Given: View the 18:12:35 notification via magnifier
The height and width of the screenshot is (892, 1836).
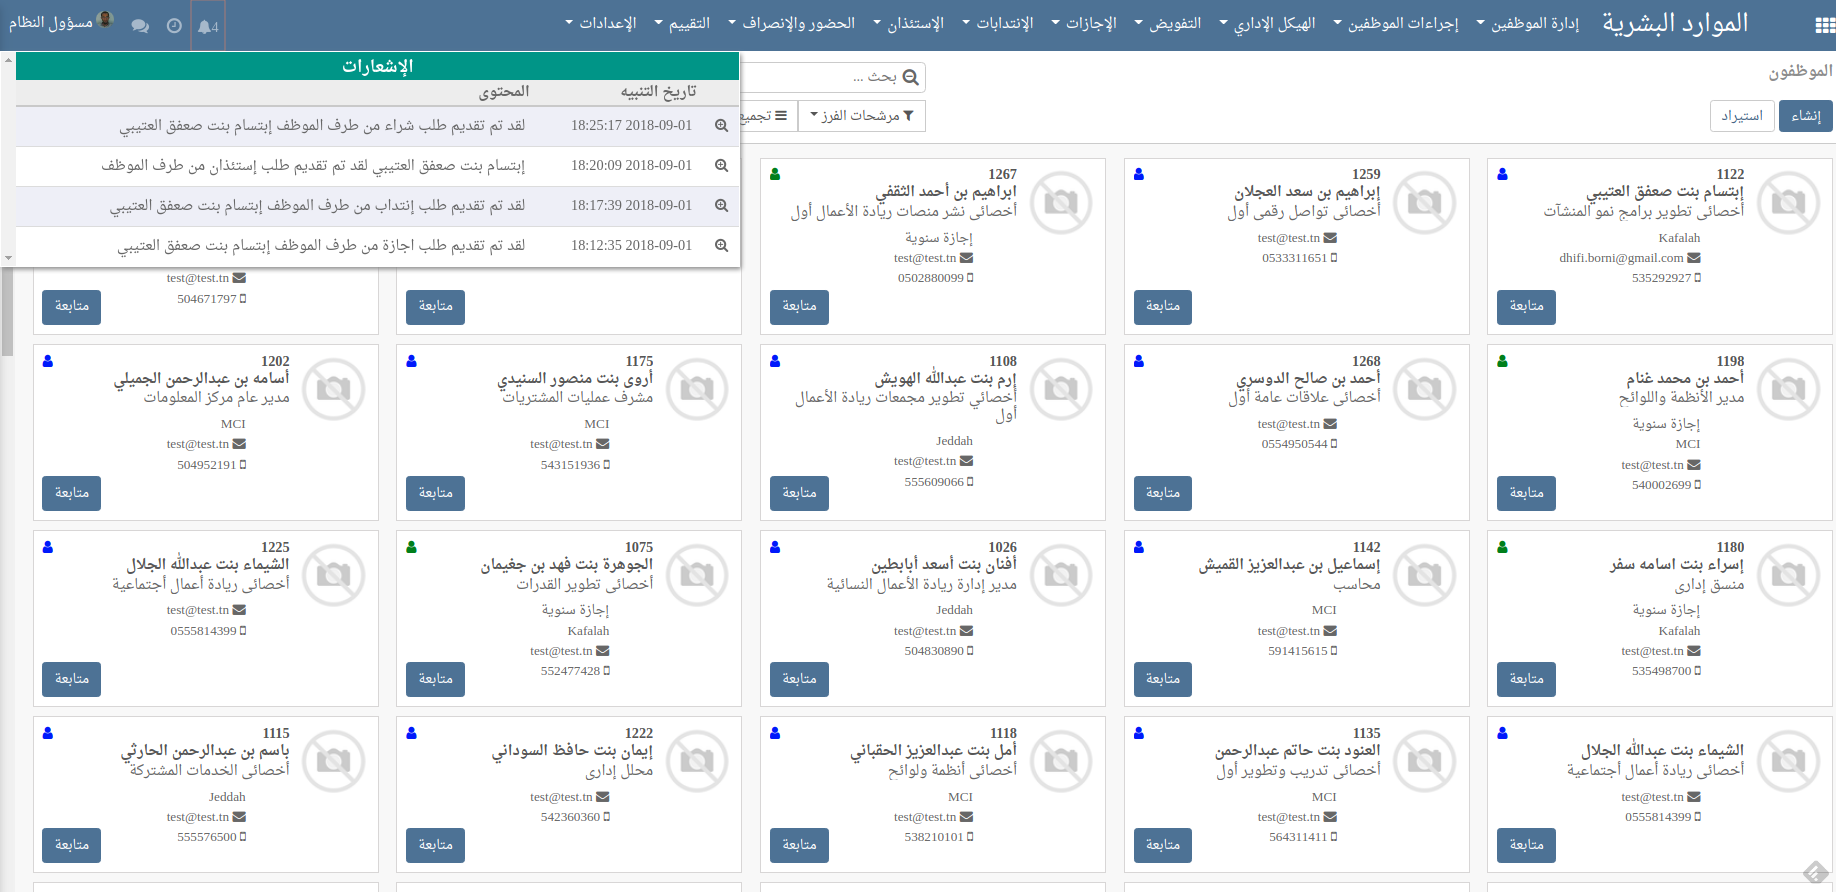Looking at the screenshot, I should coord(721,246).
